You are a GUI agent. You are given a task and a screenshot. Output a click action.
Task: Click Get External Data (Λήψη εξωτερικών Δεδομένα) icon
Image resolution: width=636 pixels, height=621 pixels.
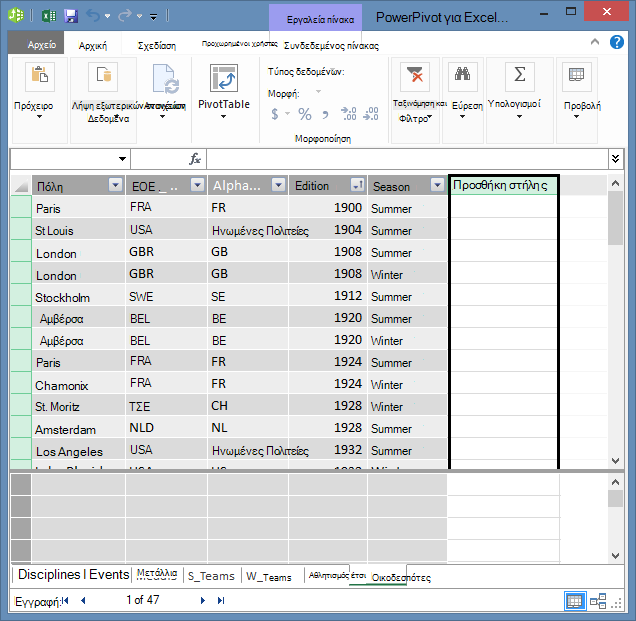[x=103, y=76]
